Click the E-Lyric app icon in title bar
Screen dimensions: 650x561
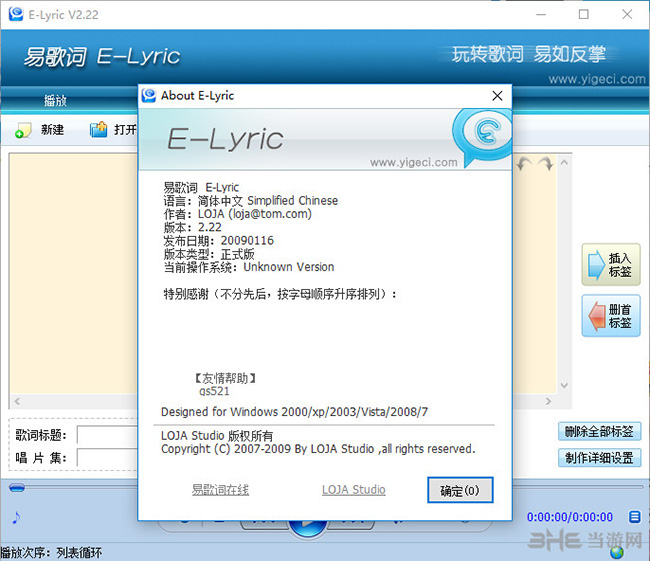(x=16, y=14)
